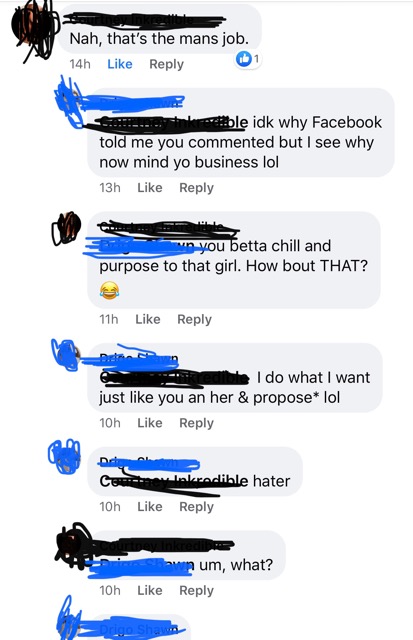Reply to the "um, what?" comment
The height and width of the screenshot is (640, 413).
196,591
